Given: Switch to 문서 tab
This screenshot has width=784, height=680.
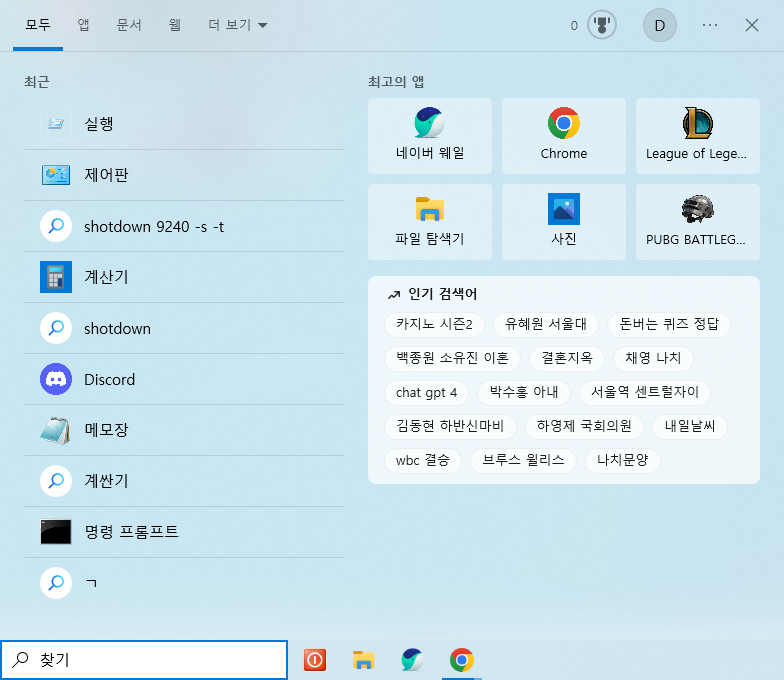Looking at the screenshot, I should click(x=129, y=25).
